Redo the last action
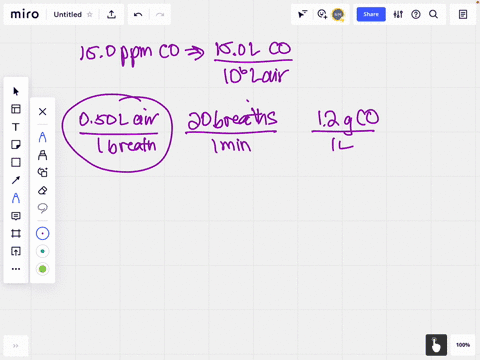The height and width of the screenshot is (360, 480). (x=160, y=14)
